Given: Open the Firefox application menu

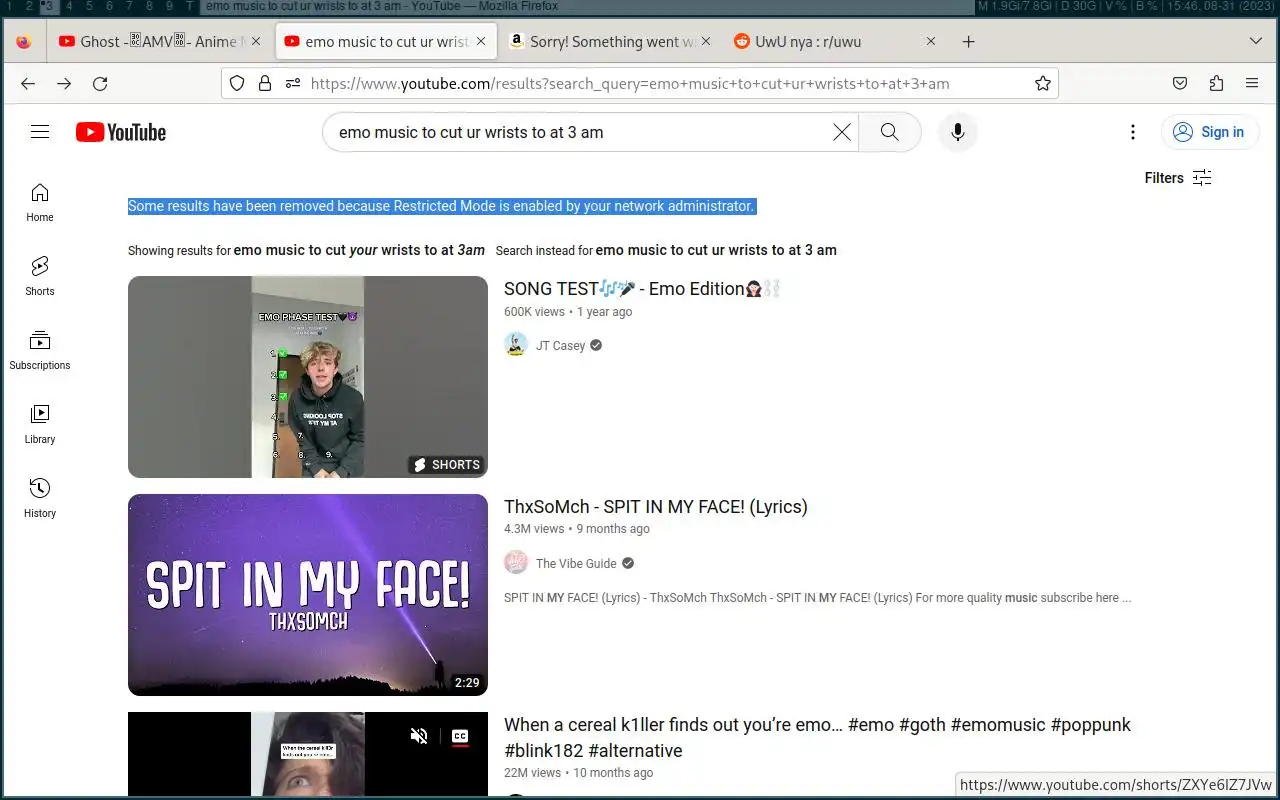Looking at the screenshot, I should (x=1252, y=84).
